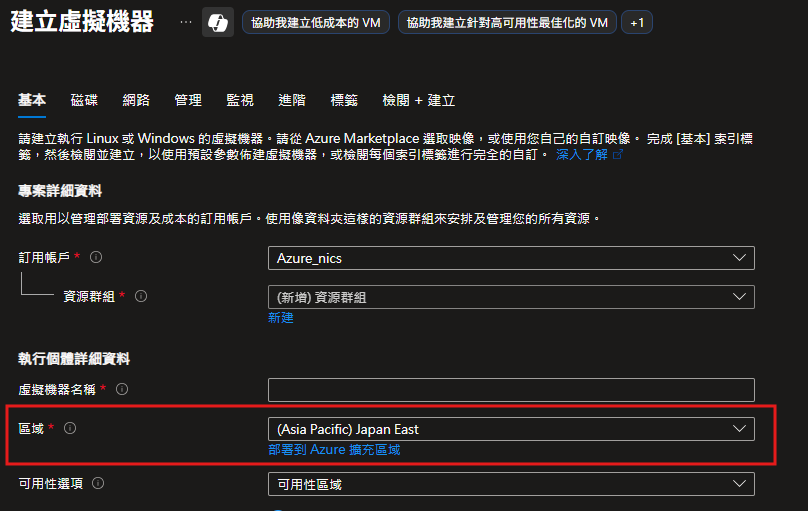808x511 pixels.
Task: Switch to the 網路 tab
Action: (x=136, y=100)
